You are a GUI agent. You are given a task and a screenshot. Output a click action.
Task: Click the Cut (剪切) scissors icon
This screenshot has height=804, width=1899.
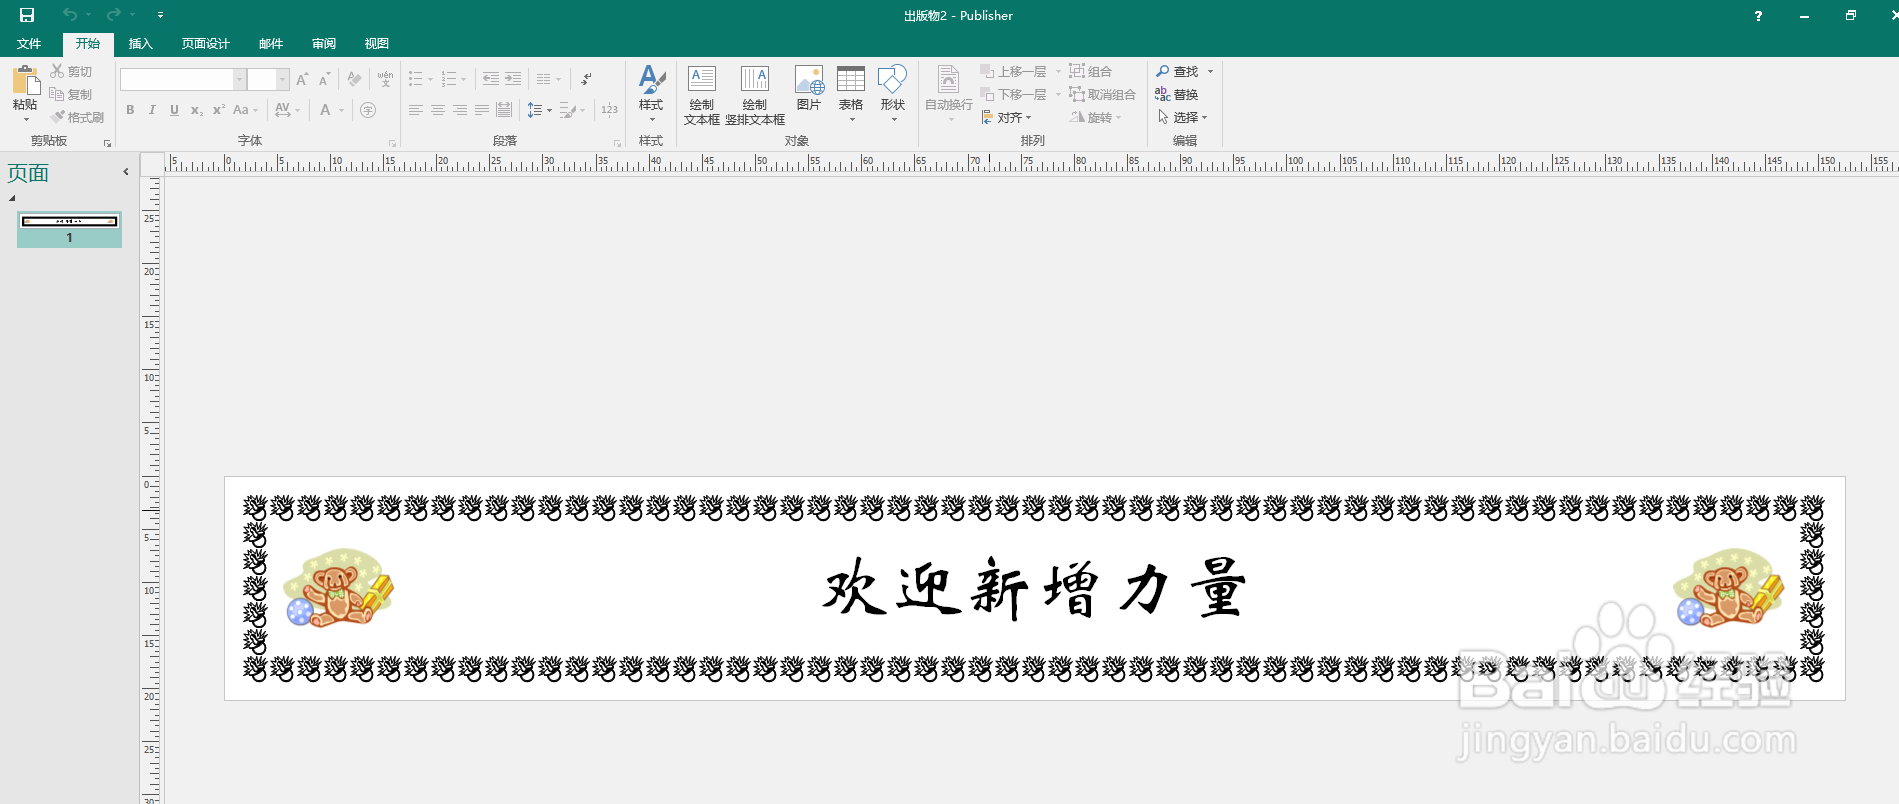pyautogui.click(x=57, y=71)
